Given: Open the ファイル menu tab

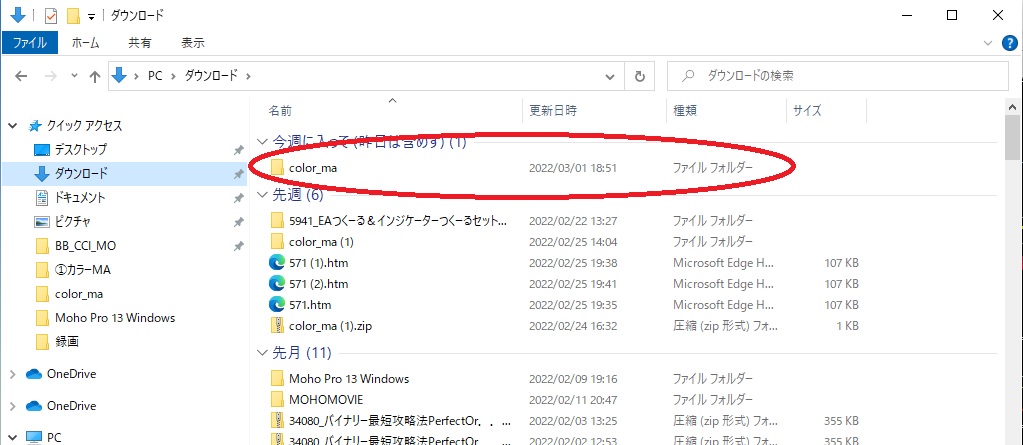Looking at the screenshot, I should click(x=29, y=43).
